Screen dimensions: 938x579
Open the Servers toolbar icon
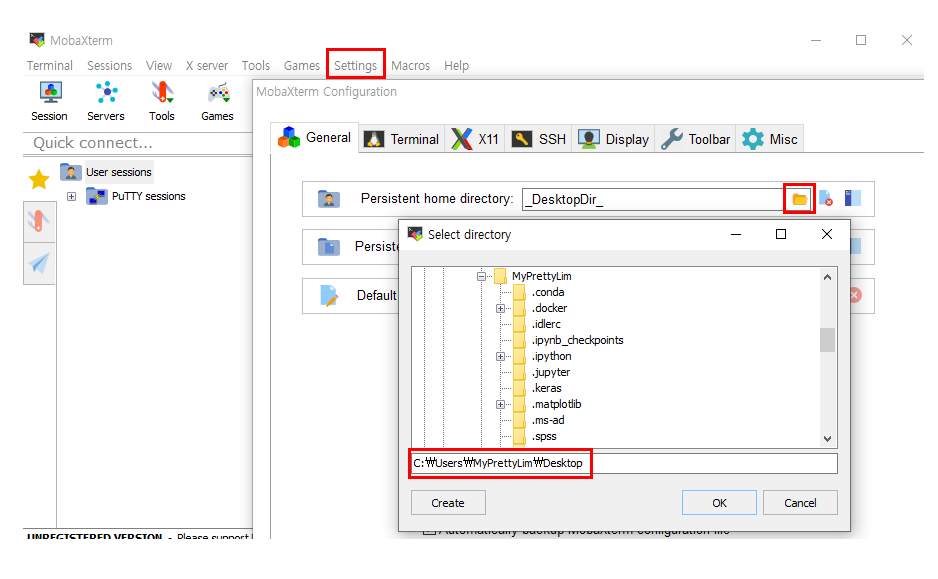tap(106, 102)
